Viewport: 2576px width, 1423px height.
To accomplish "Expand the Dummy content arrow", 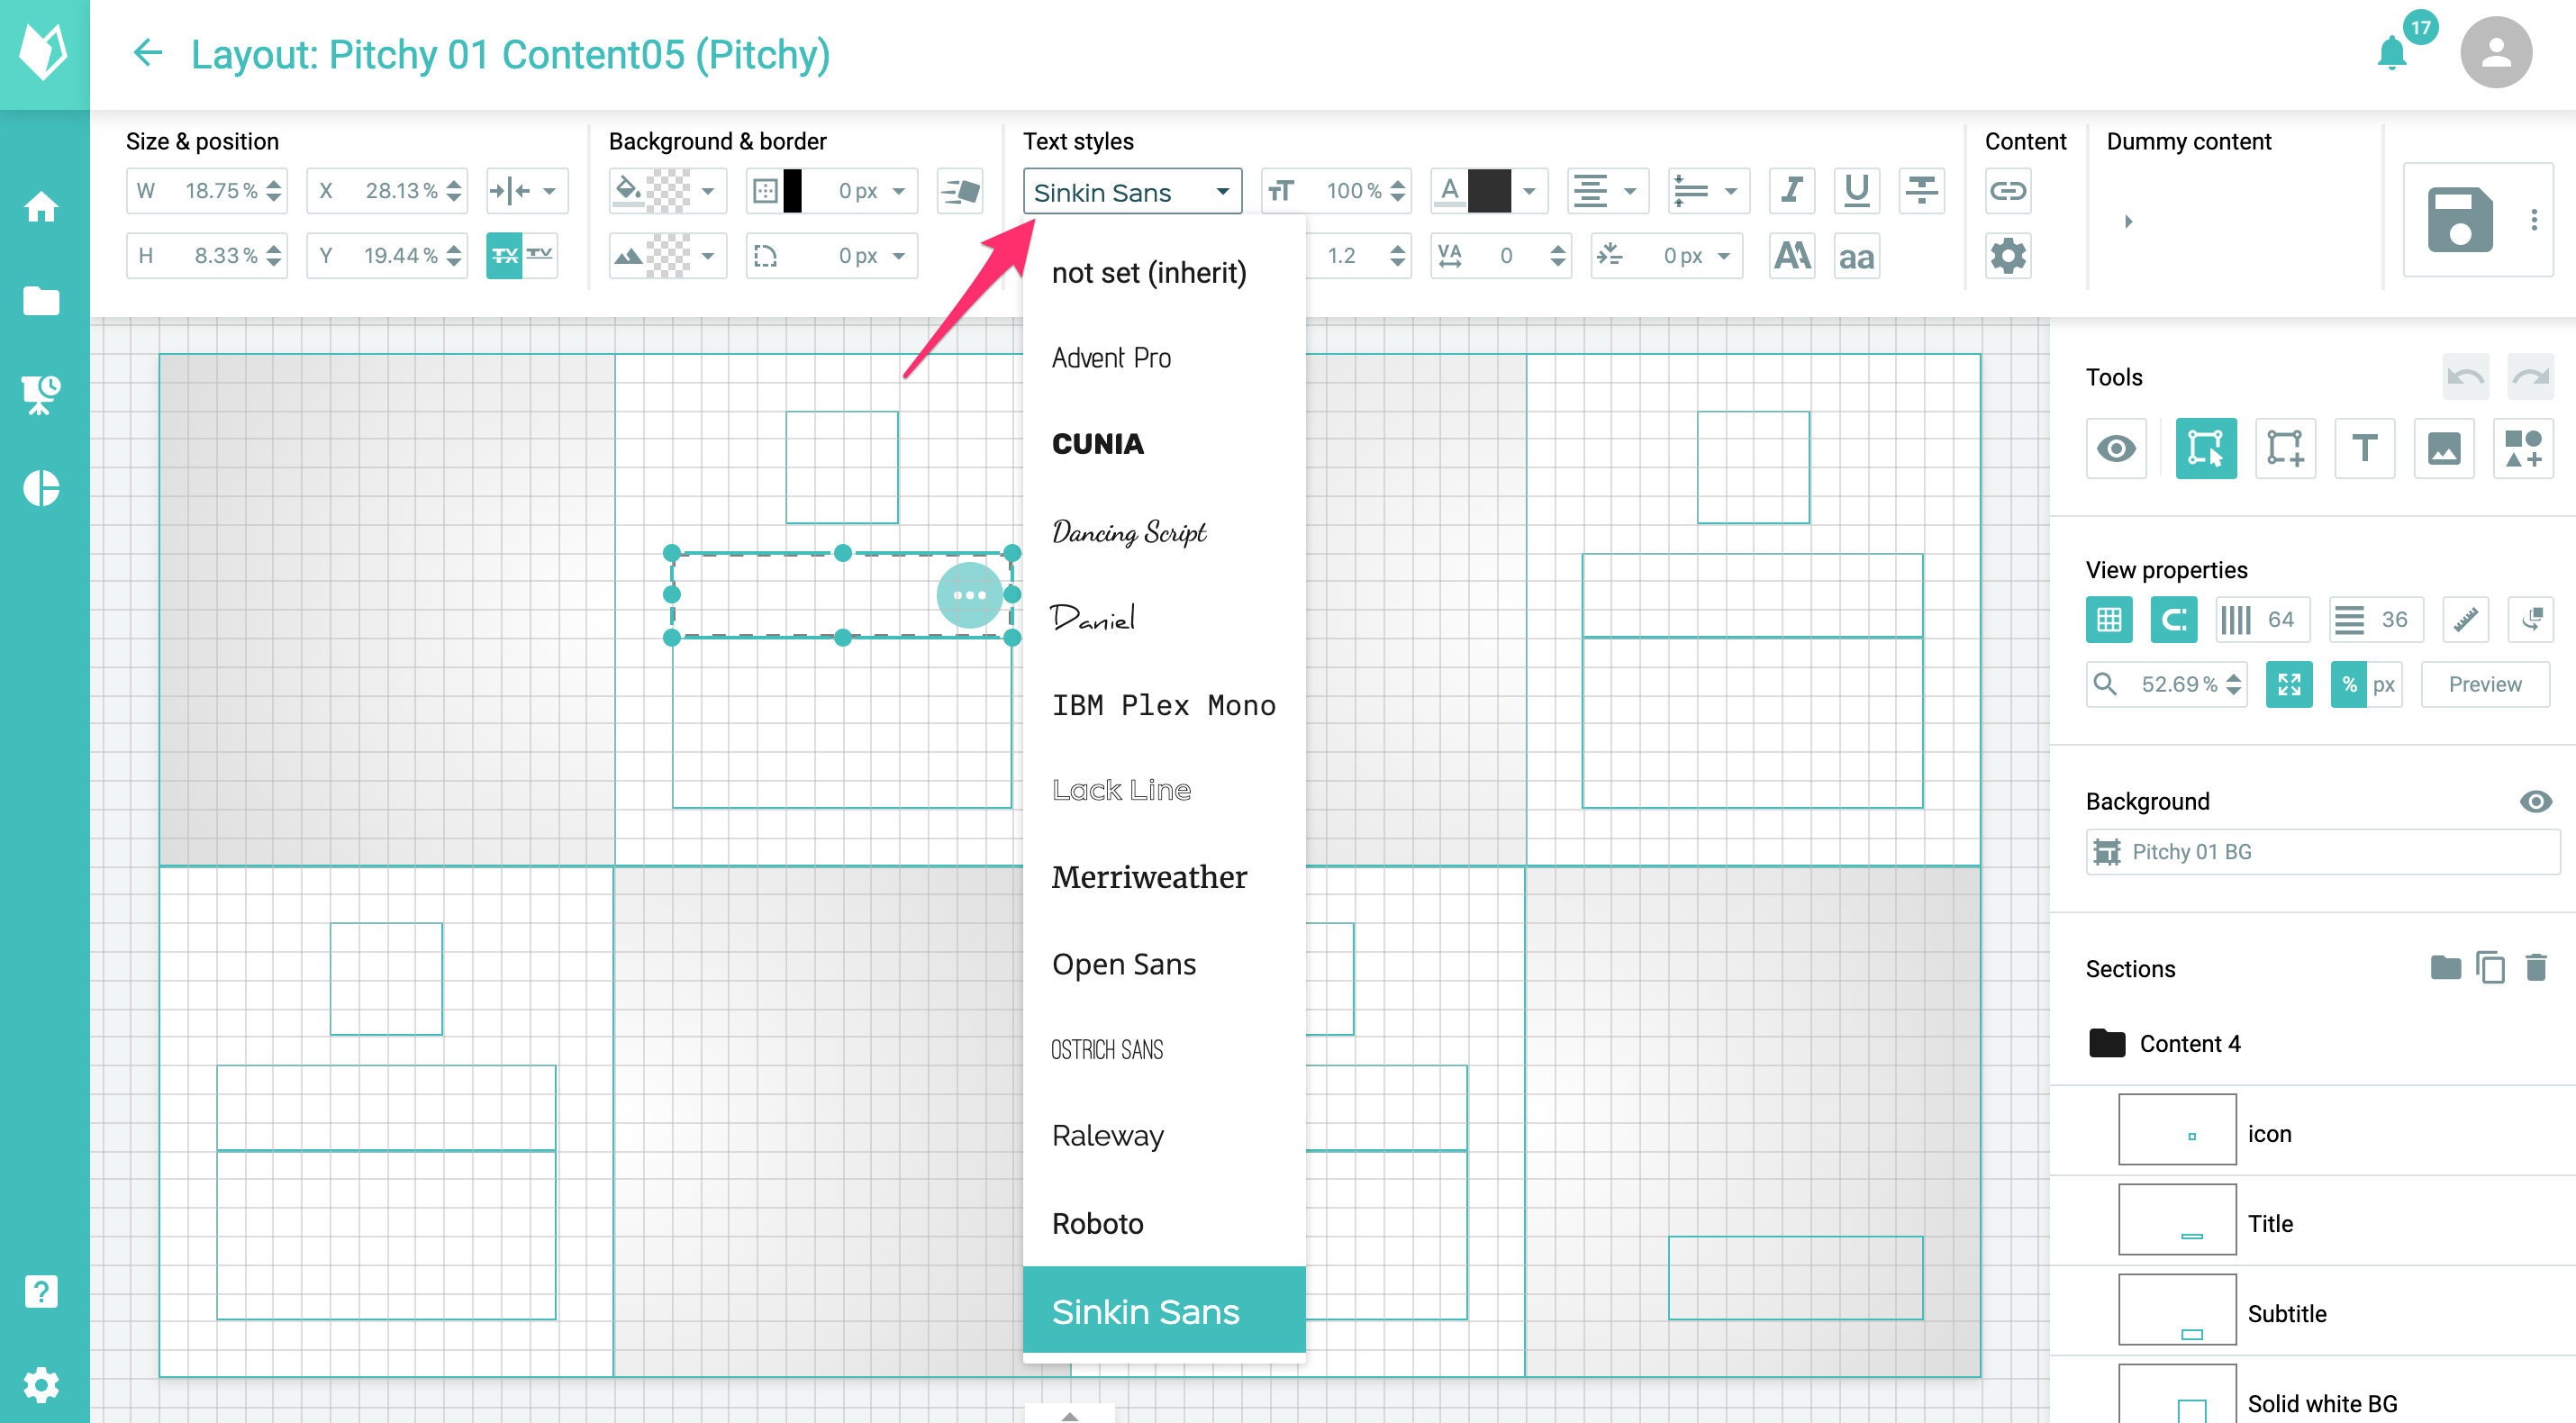I will [x=2128, y=221].
